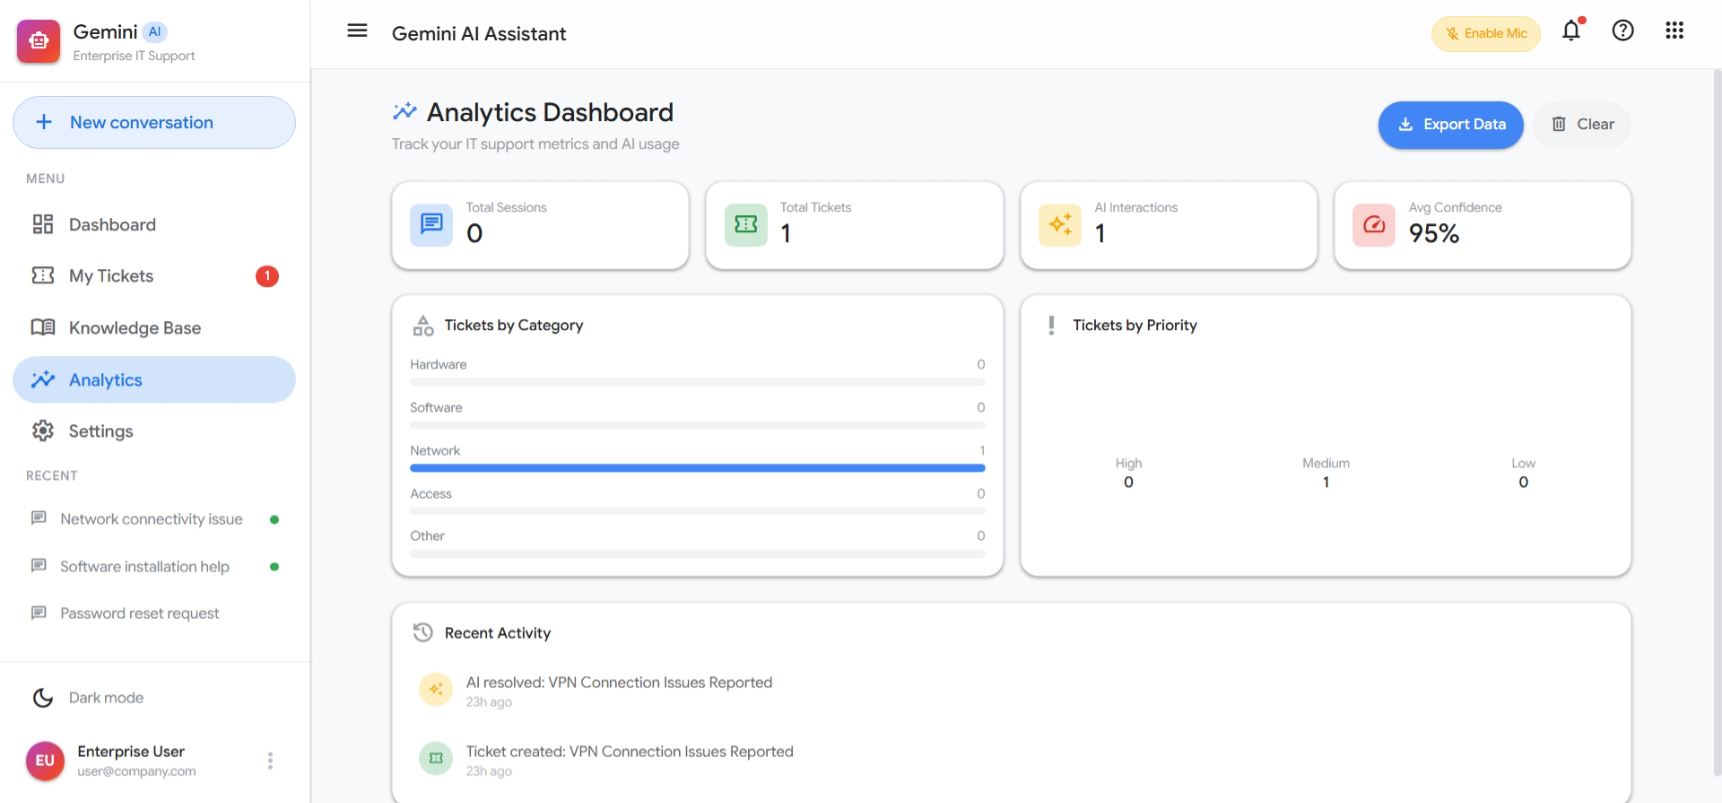Open Knowledge Base page
Image resolution: width=1722 pixels, height=803 pixels.
click(x=154, y=328)
